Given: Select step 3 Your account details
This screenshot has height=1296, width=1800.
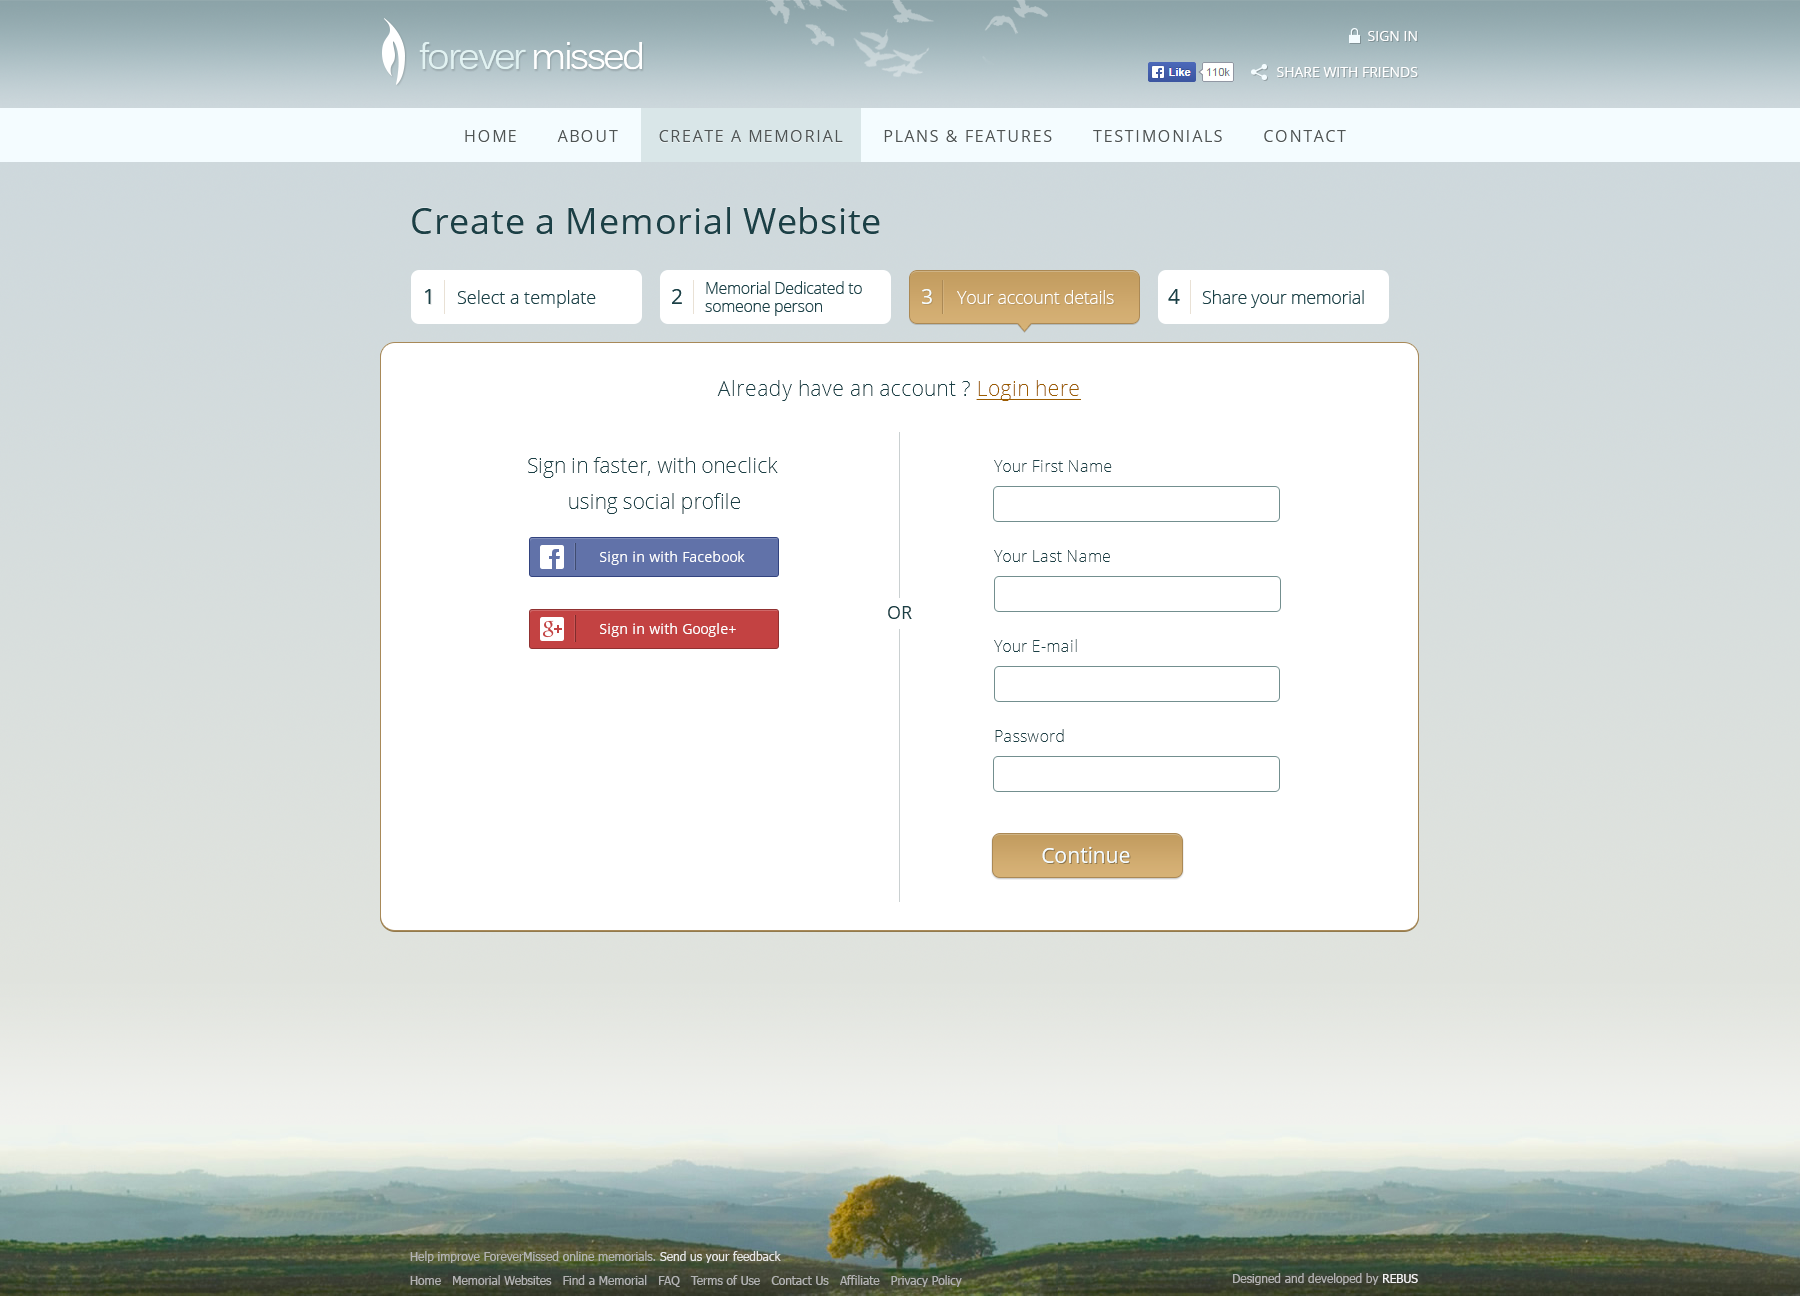Looking at the screenshot, I should (x=1024, y=297).
